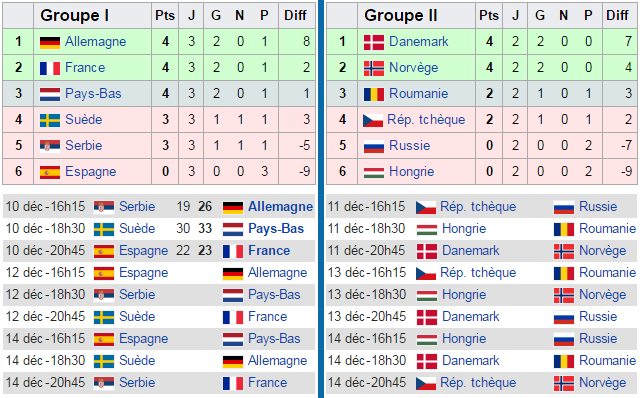The image size is (640, 398).
Task: Click the Serbian flag in the standings row
Action: point(50,146)
